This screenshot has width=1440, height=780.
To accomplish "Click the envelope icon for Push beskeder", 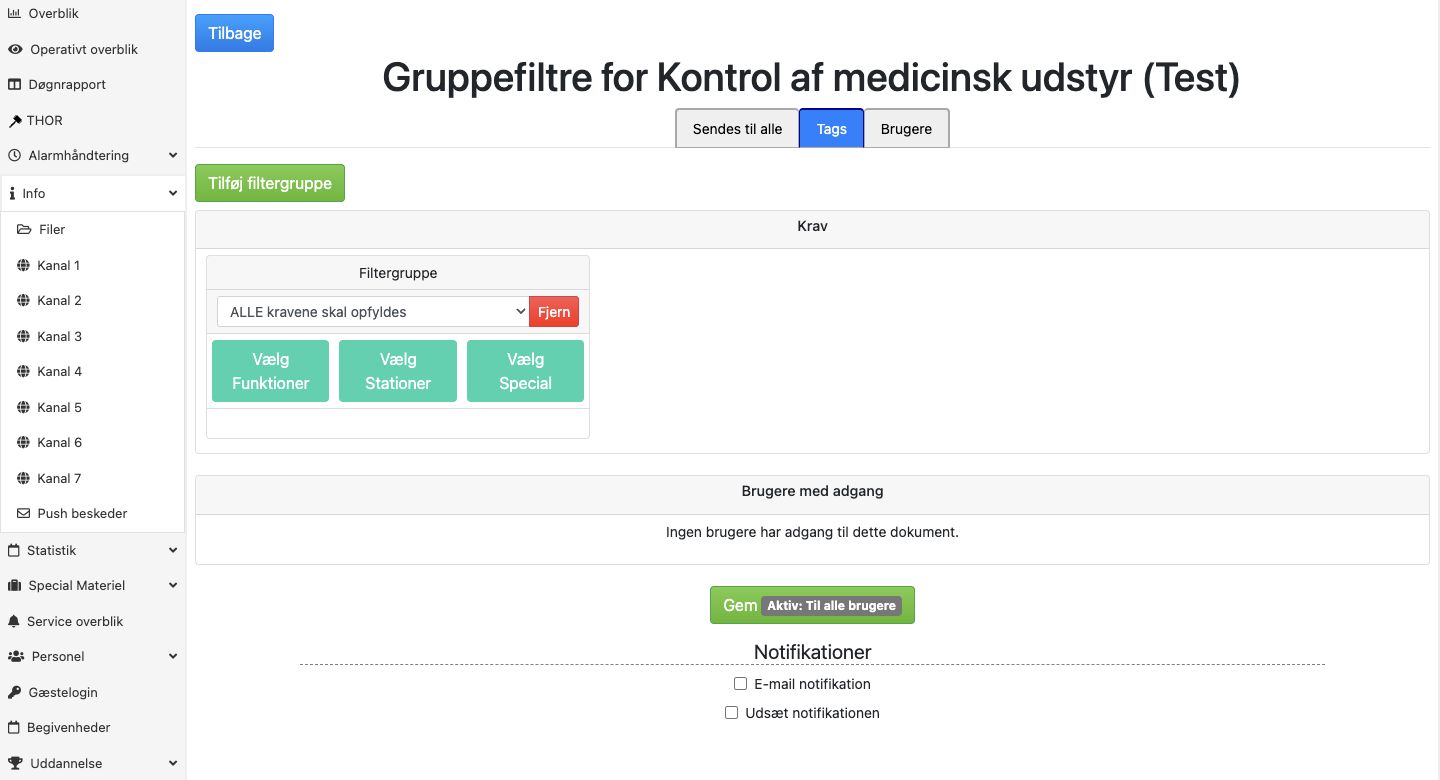I will pyautogui.click(x=25, y=513).
